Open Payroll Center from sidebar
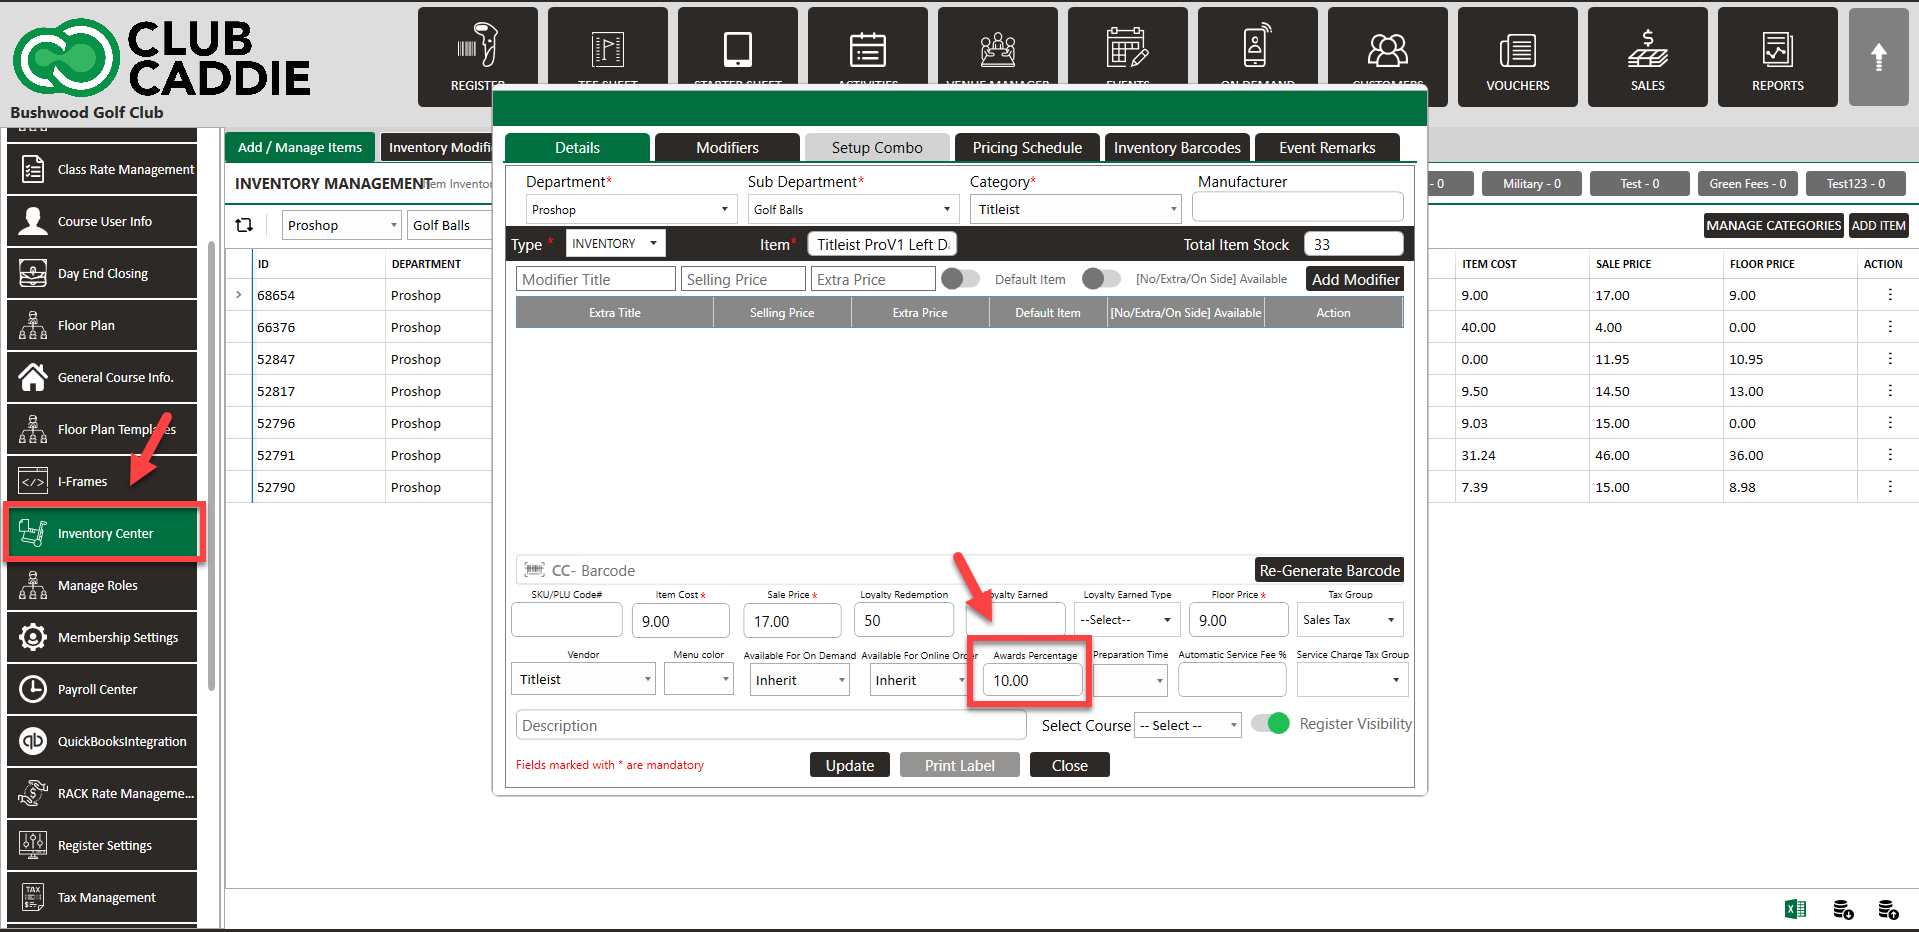Screen dimensions: 1919x932 click(x=102, y=689)
